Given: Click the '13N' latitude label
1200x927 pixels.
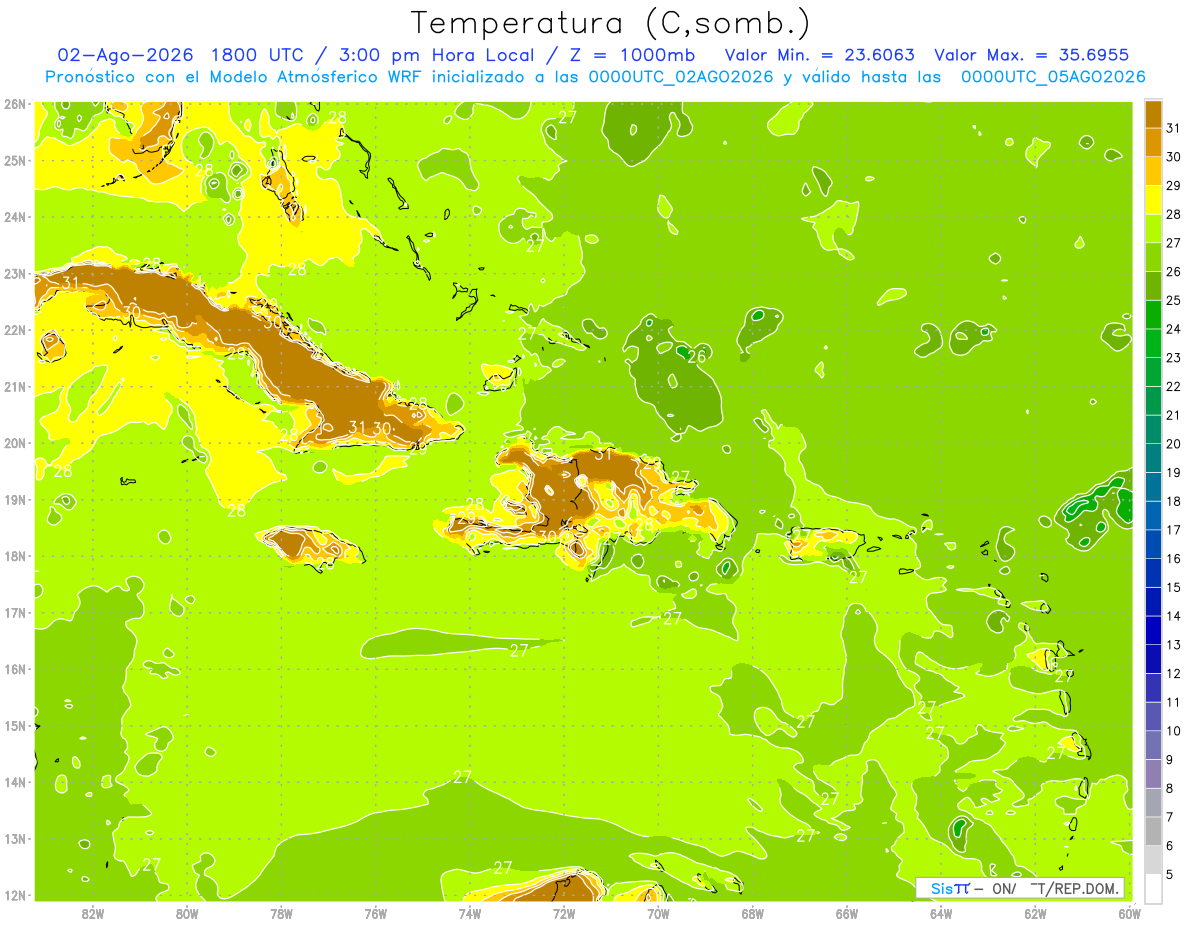Looking at the screenshot, I should pos(15,839).
